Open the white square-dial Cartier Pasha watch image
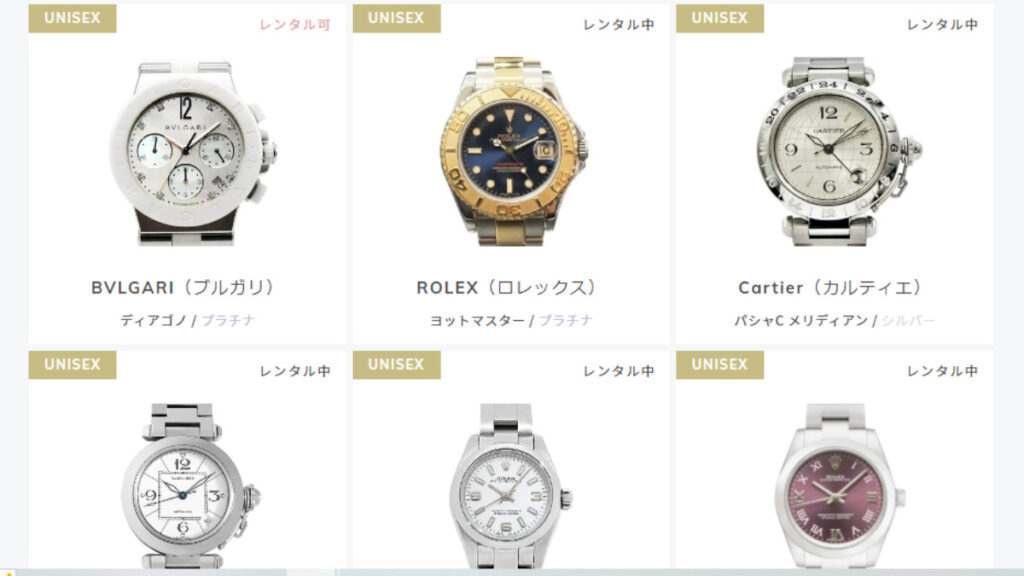The width and height of the screenshot is (1024, 576). click(x=187, y=485)
